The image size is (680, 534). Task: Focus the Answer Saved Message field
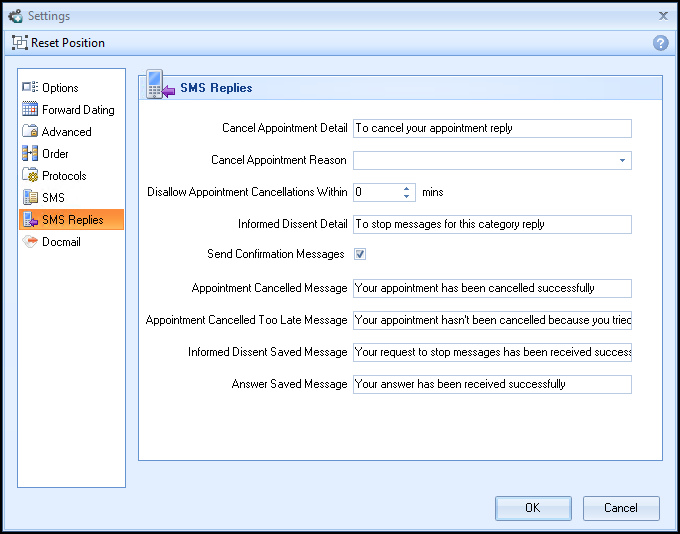pos(492,384)
